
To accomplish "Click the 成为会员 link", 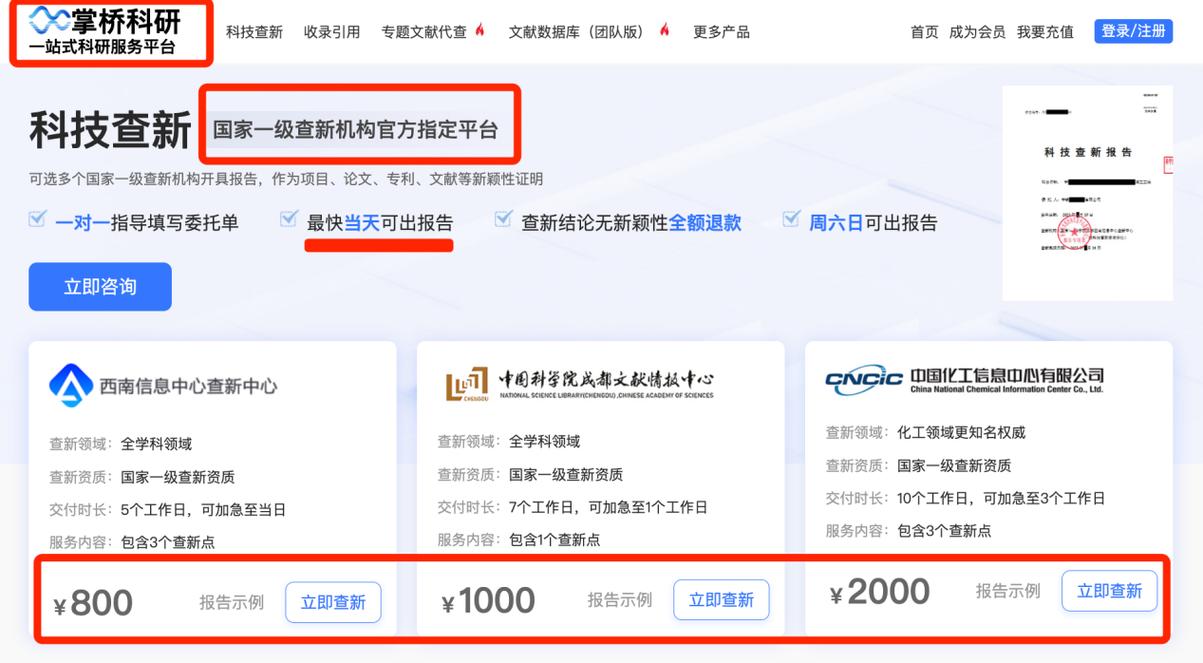I will 977,32.
